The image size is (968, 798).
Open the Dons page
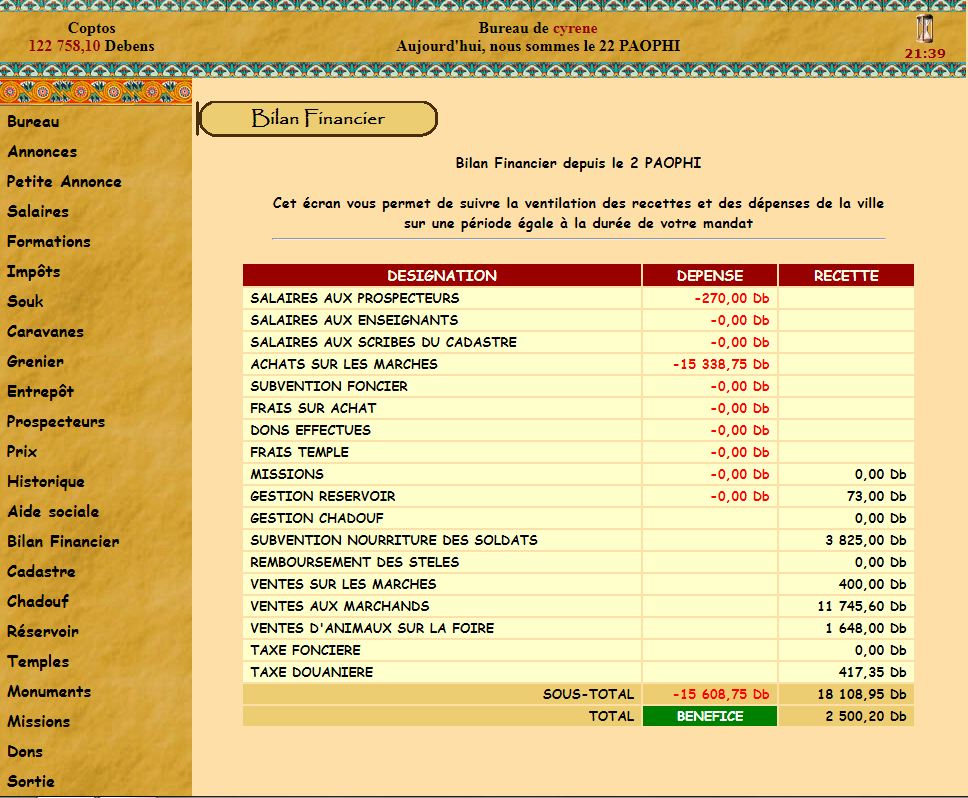coord(25,752)
